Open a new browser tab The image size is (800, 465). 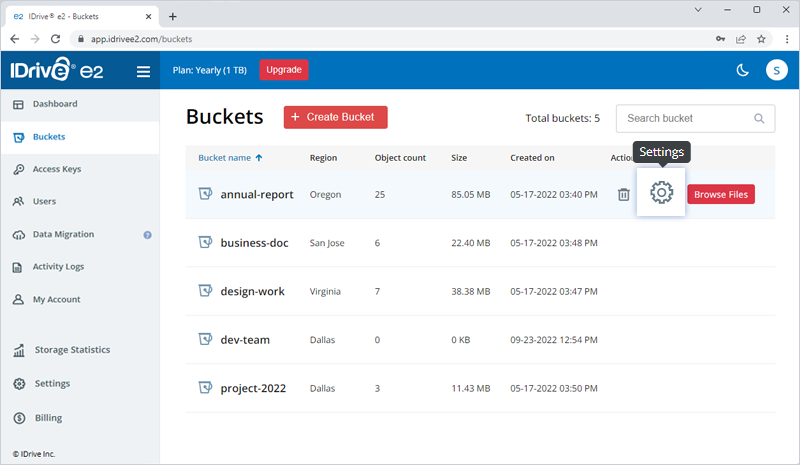tap(173, 16)
